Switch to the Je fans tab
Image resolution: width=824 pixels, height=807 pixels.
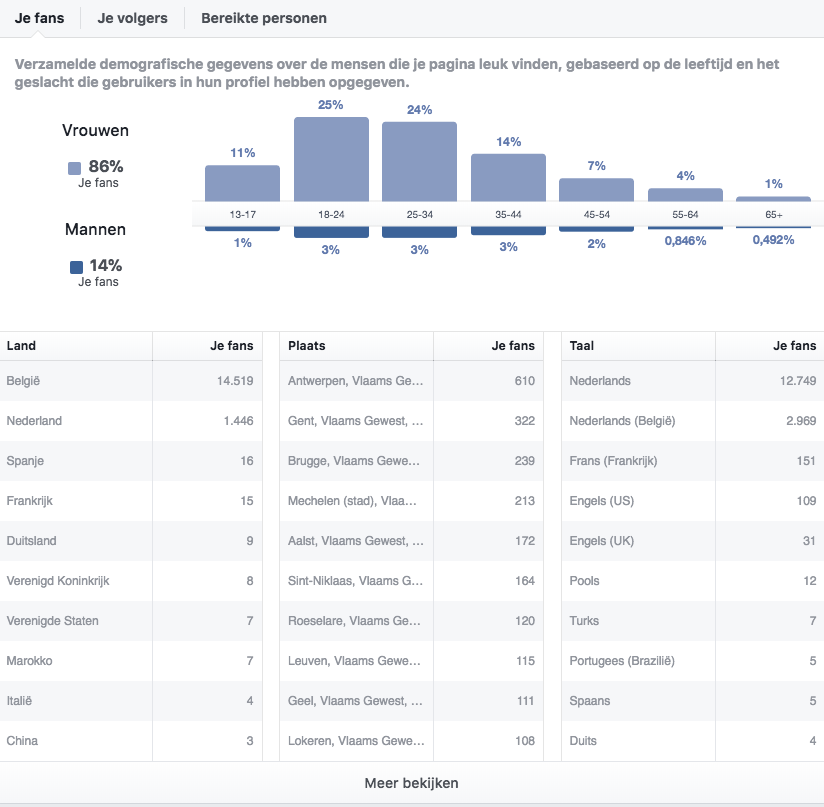(39, 18)
